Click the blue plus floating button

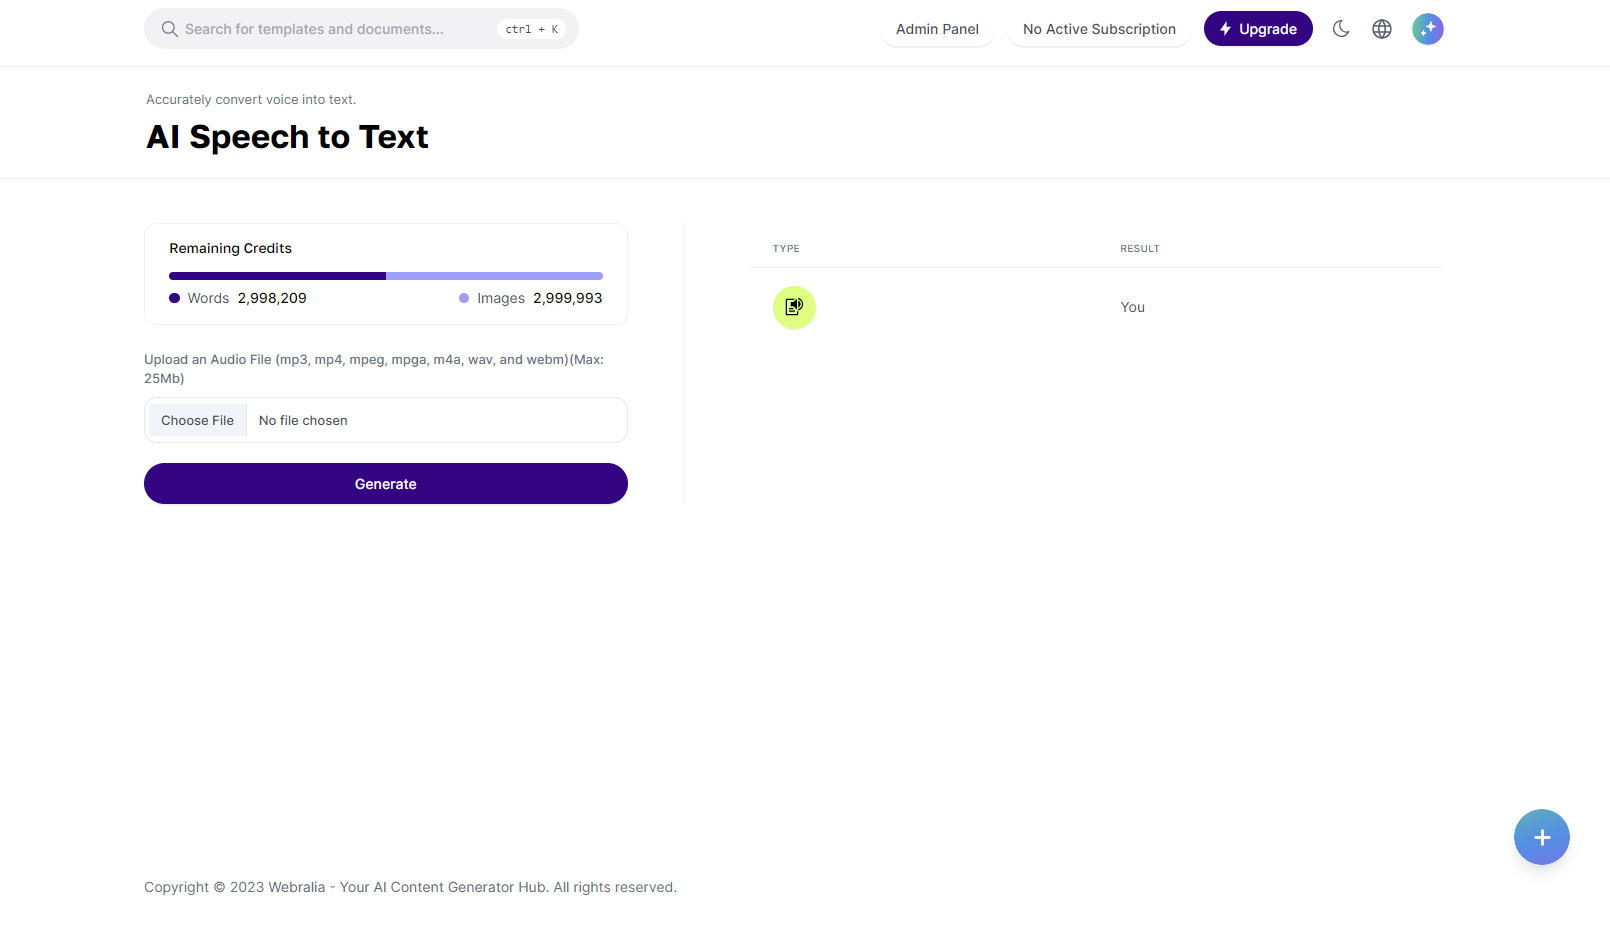(1541, 837)
